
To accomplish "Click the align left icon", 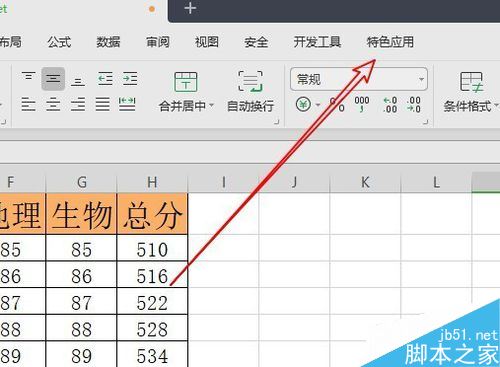I will click(28, 104).
